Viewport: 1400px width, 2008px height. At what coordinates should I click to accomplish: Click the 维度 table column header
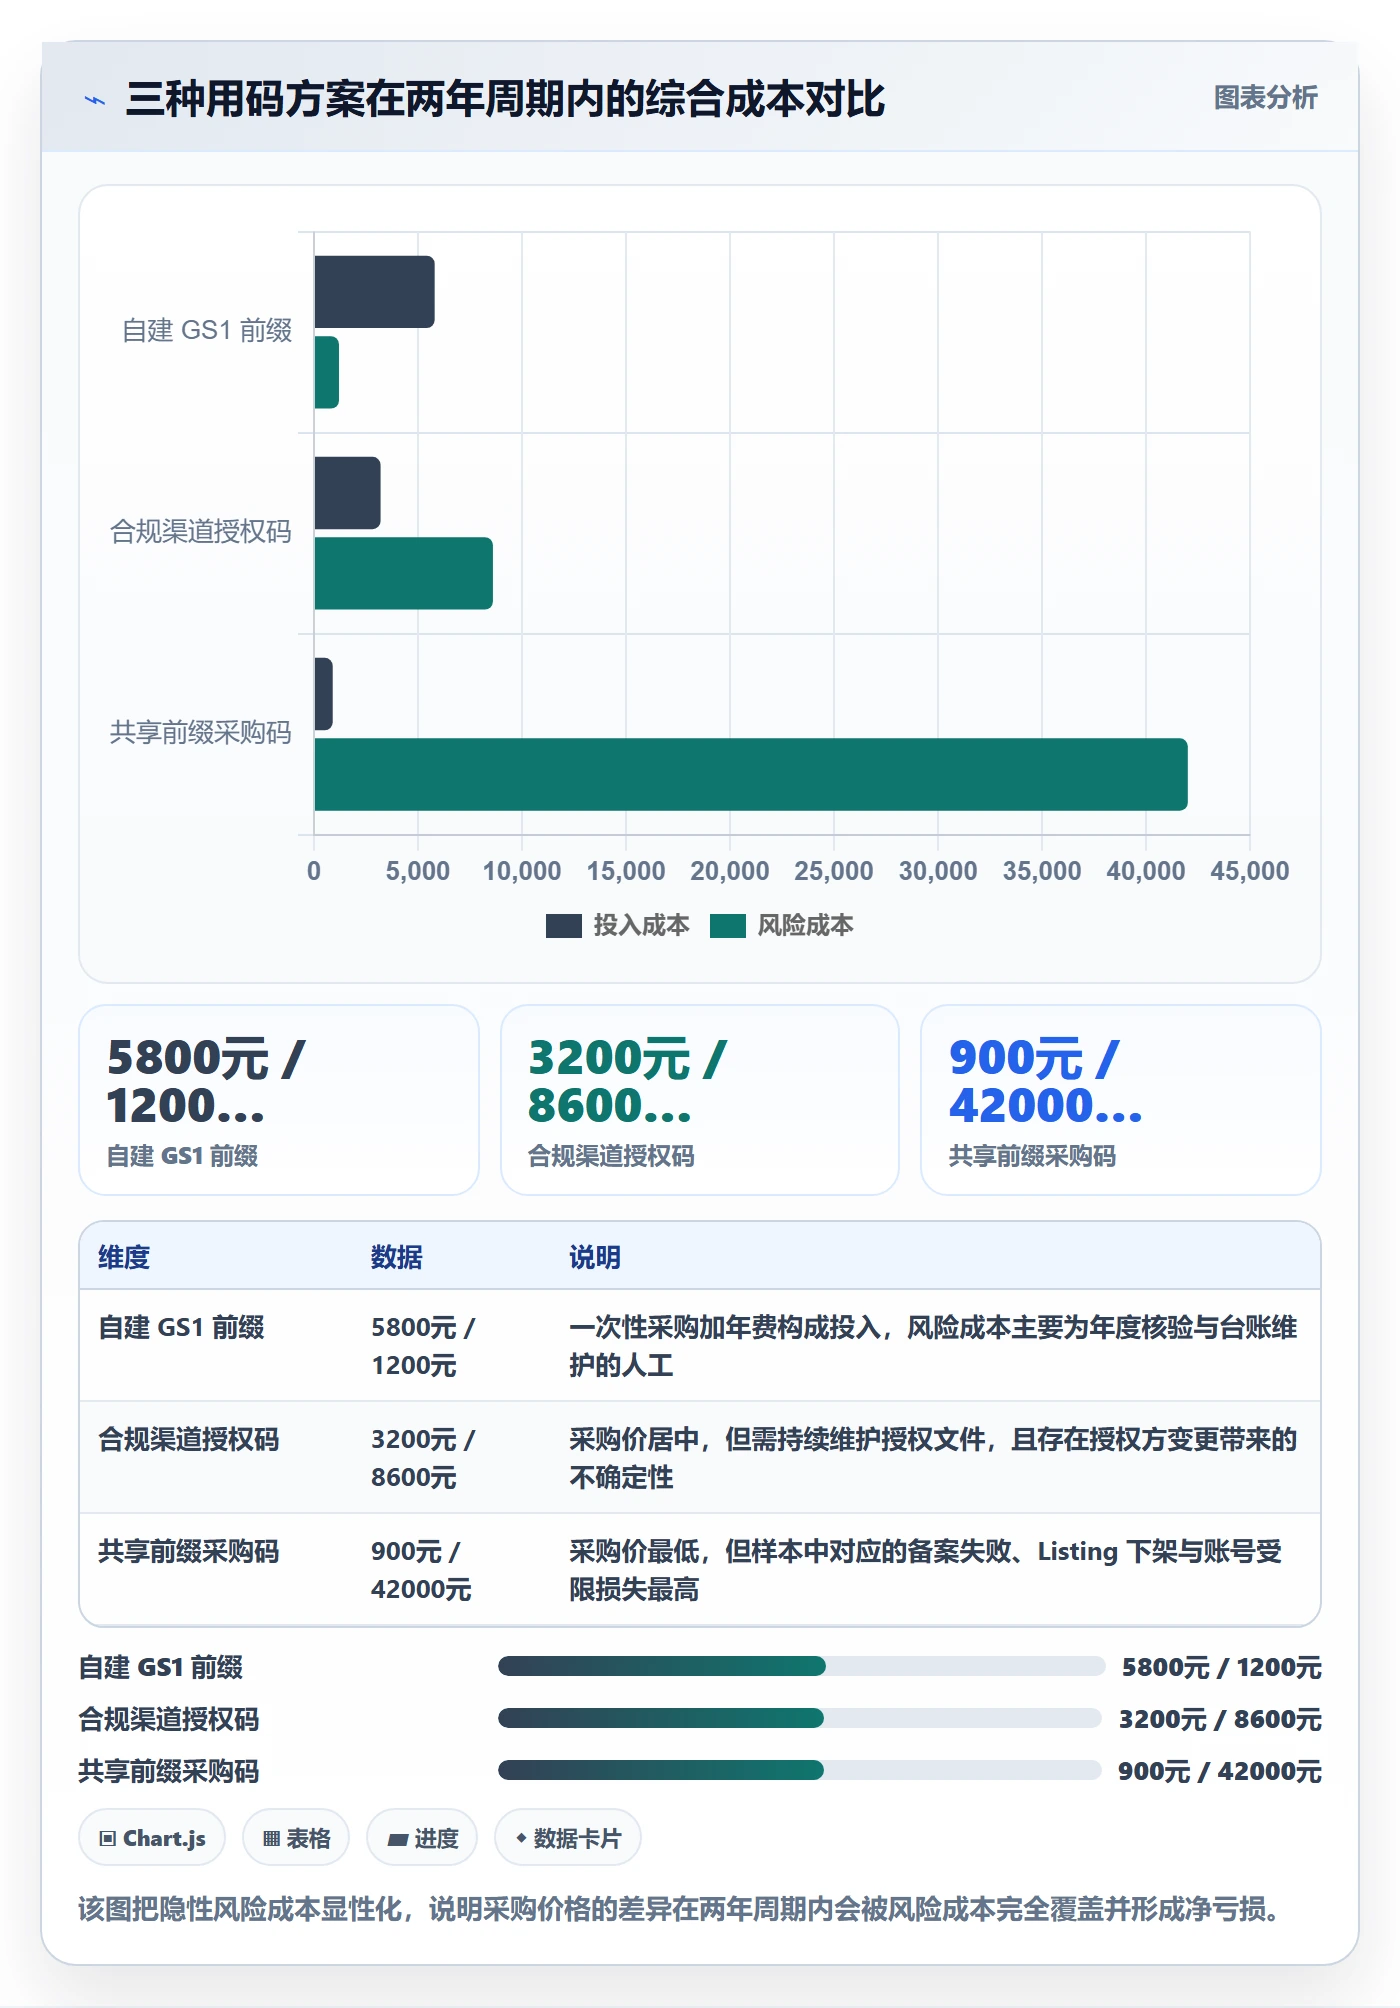(124, 1257)
